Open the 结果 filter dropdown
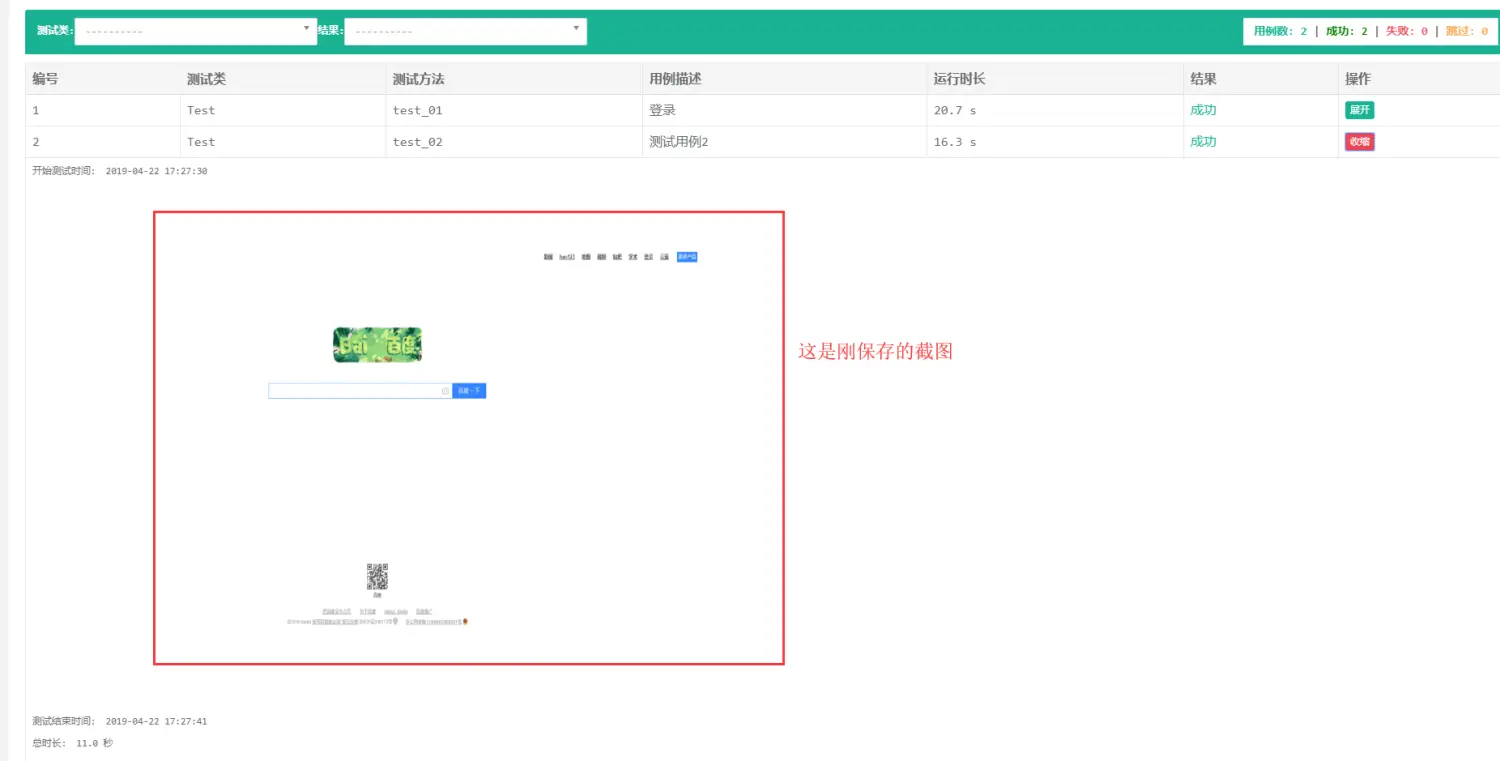The width and height of the screenshot is (1500, 761). pyautogui.click(x=465, y=31)
